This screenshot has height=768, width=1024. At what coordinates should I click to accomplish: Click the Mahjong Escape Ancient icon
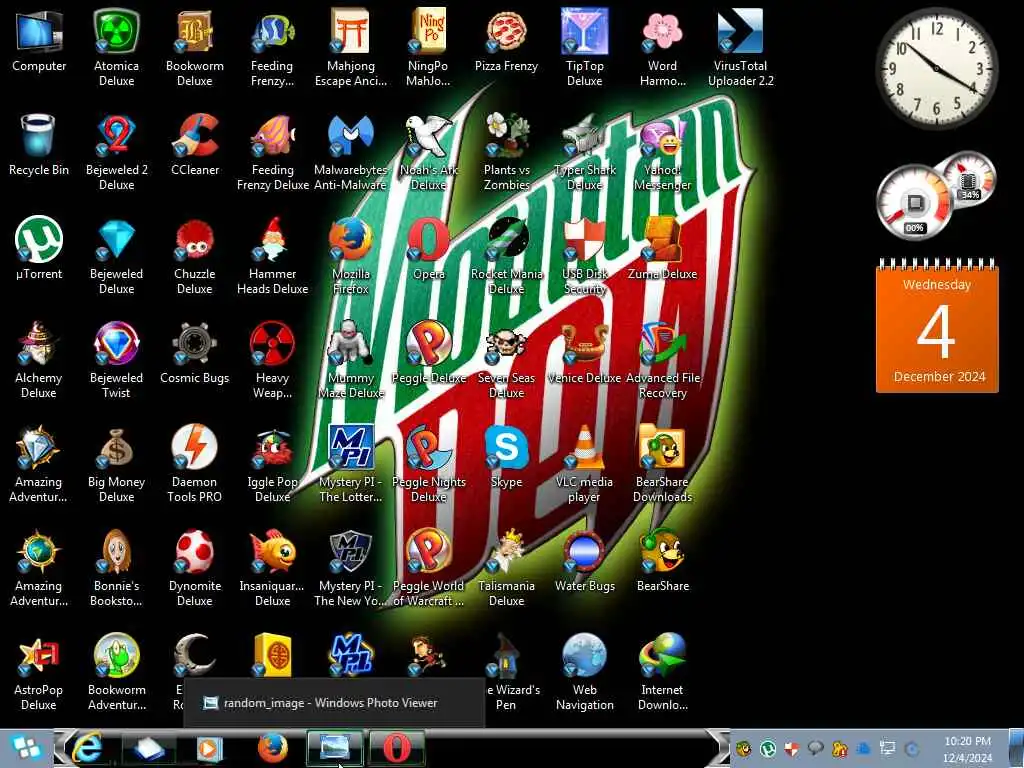(x=351, y=48)
